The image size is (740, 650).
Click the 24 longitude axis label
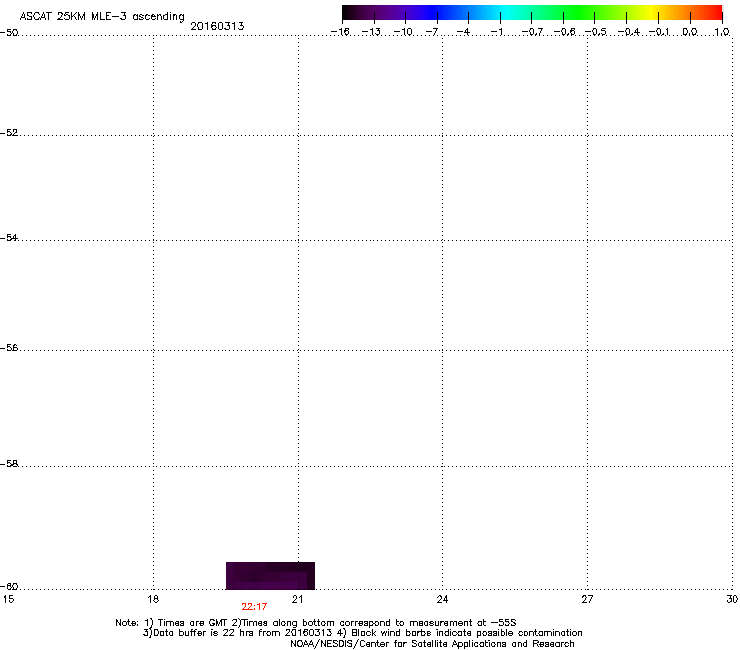click(x=442, y=599)
